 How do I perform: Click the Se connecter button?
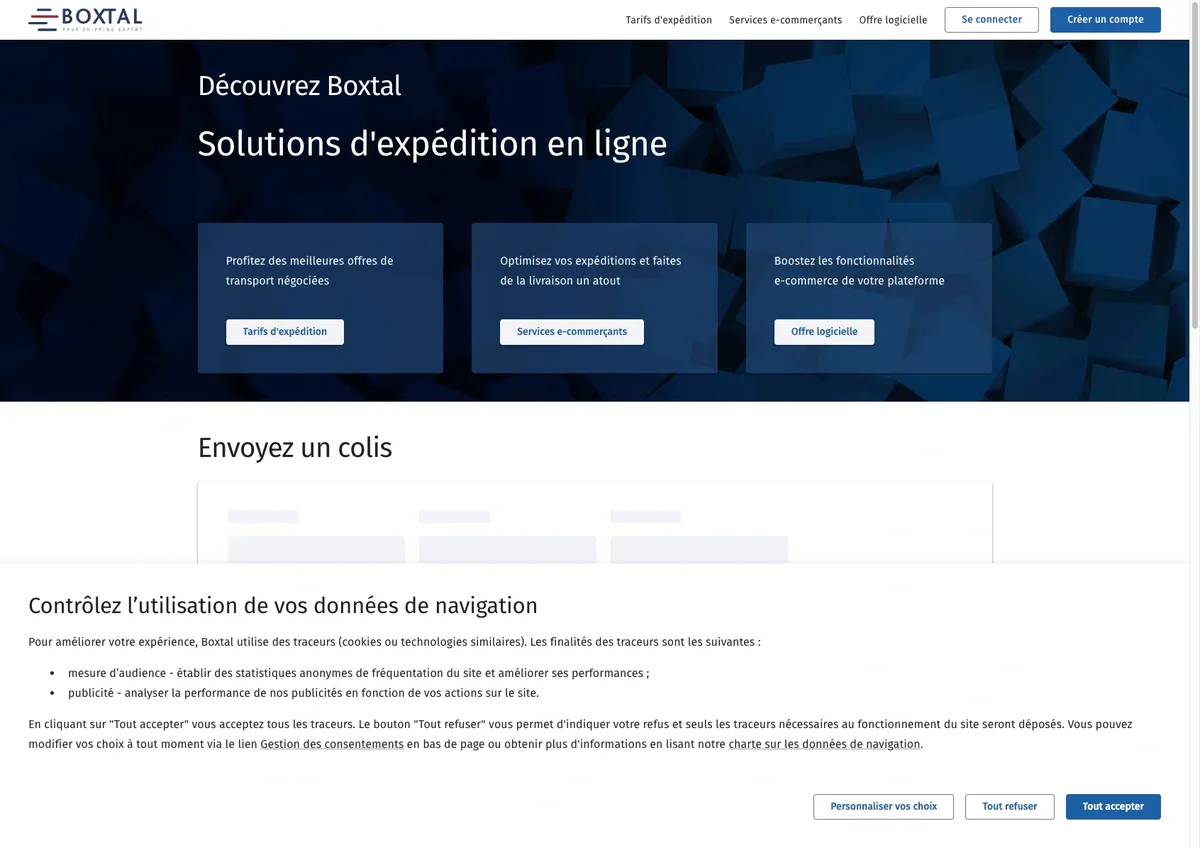tap(991, 20)
